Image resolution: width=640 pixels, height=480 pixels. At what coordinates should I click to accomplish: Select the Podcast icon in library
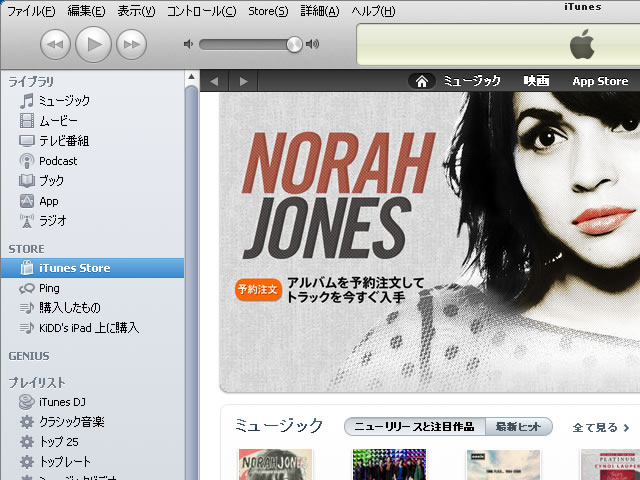point(27,161)
